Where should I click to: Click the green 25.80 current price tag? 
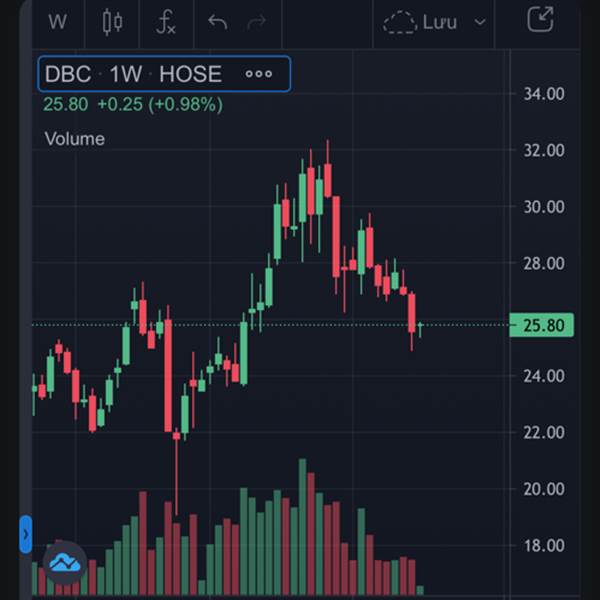pos(541,325)
